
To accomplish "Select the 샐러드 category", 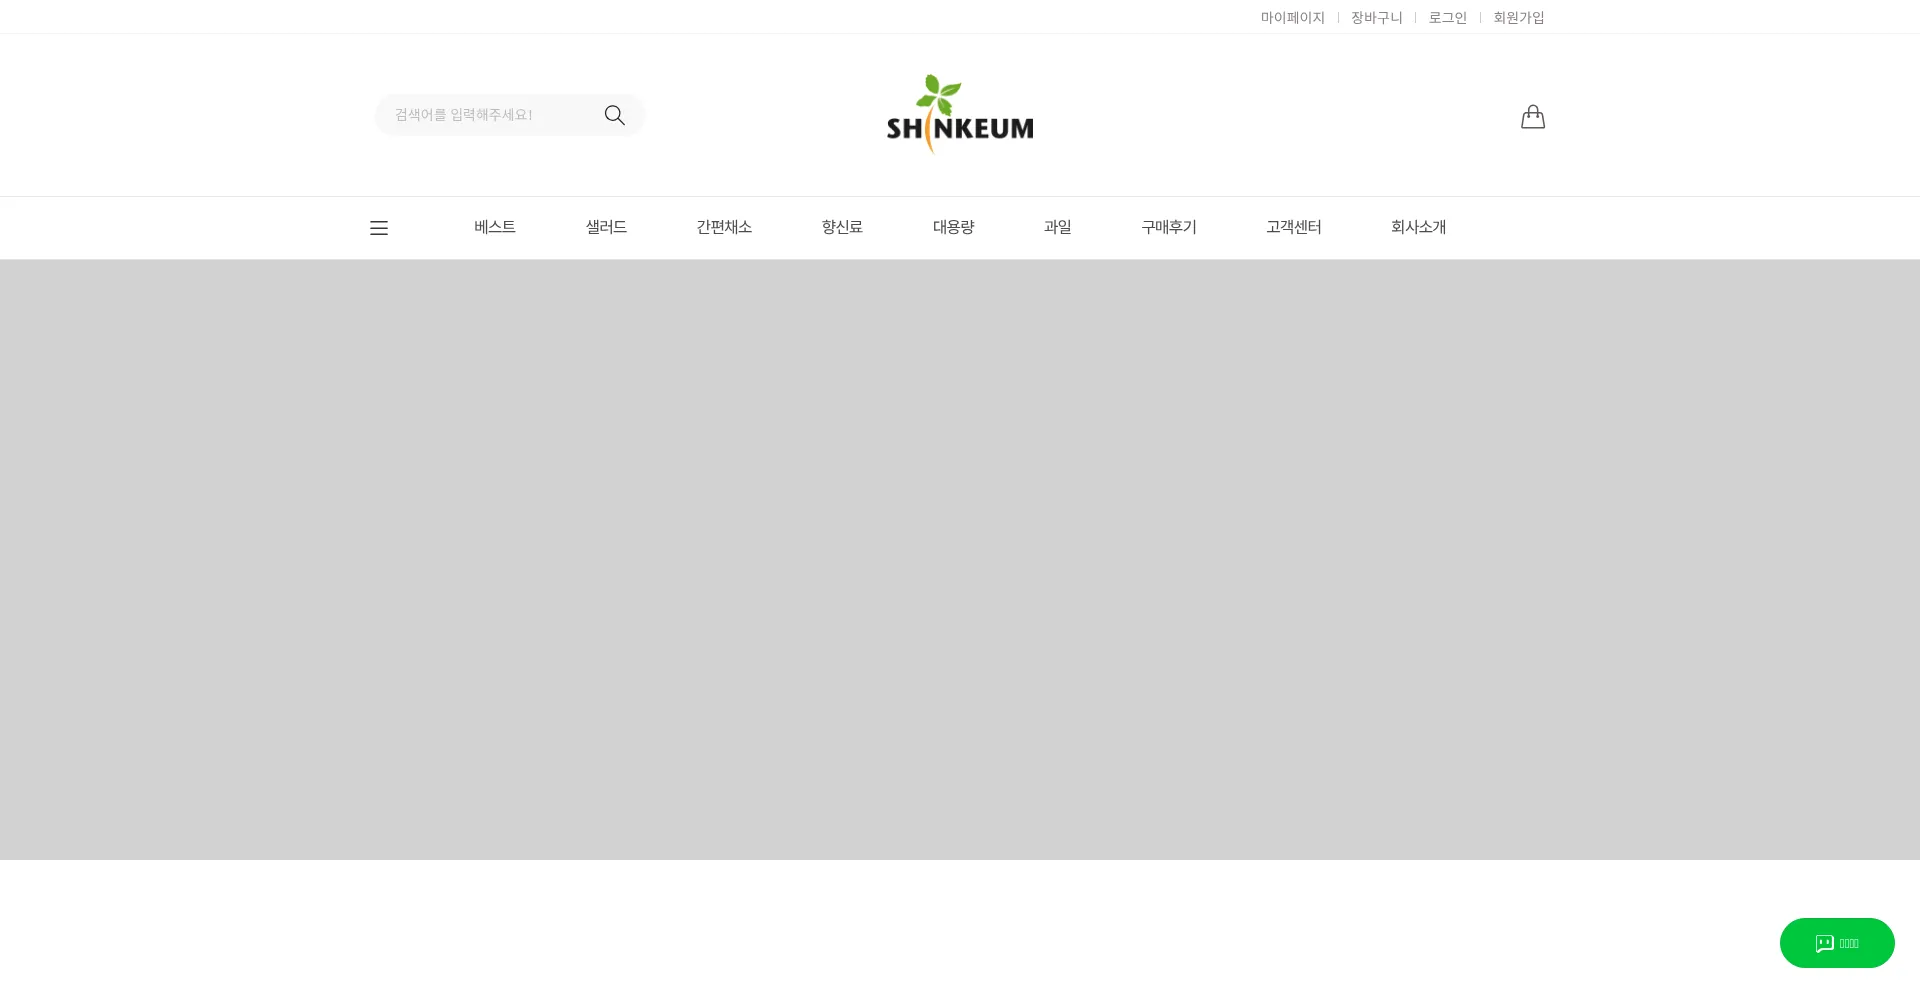I will point(606,227).
